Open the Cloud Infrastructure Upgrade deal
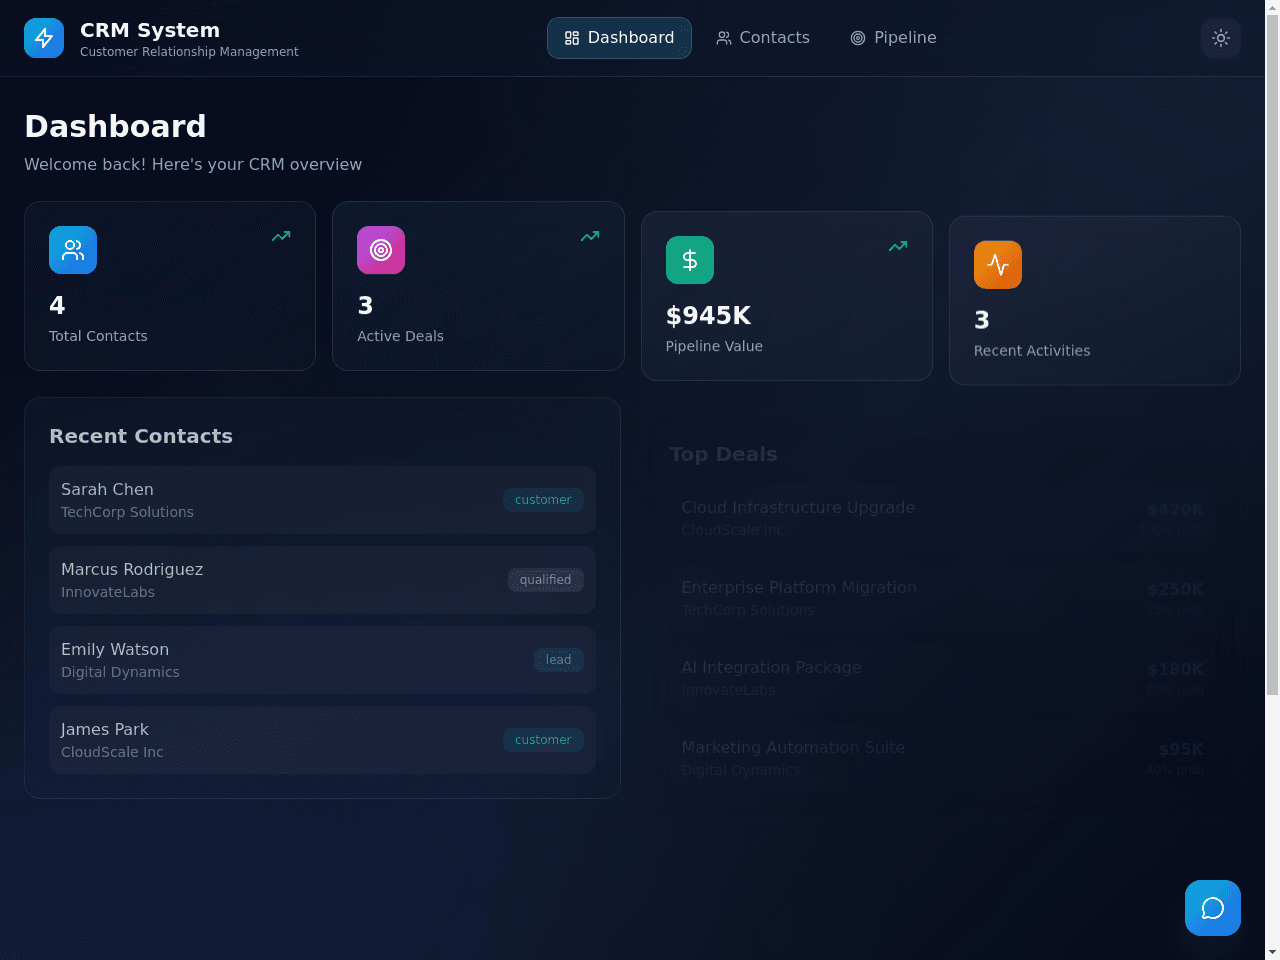Screen dimensions: 1280x960 (943, 518)
